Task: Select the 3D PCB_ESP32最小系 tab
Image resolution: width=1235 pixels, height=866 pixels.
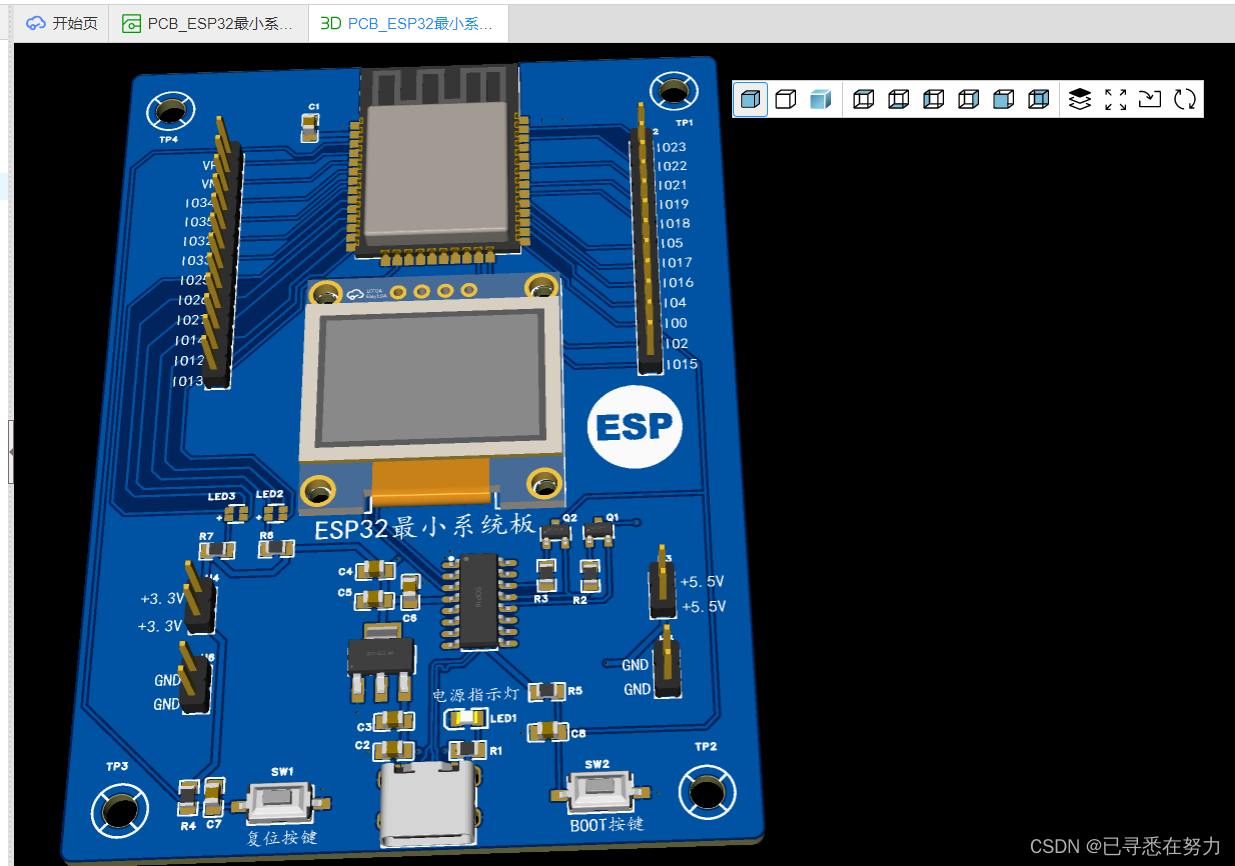Action: pyautogui.click(x=408, y=23)
